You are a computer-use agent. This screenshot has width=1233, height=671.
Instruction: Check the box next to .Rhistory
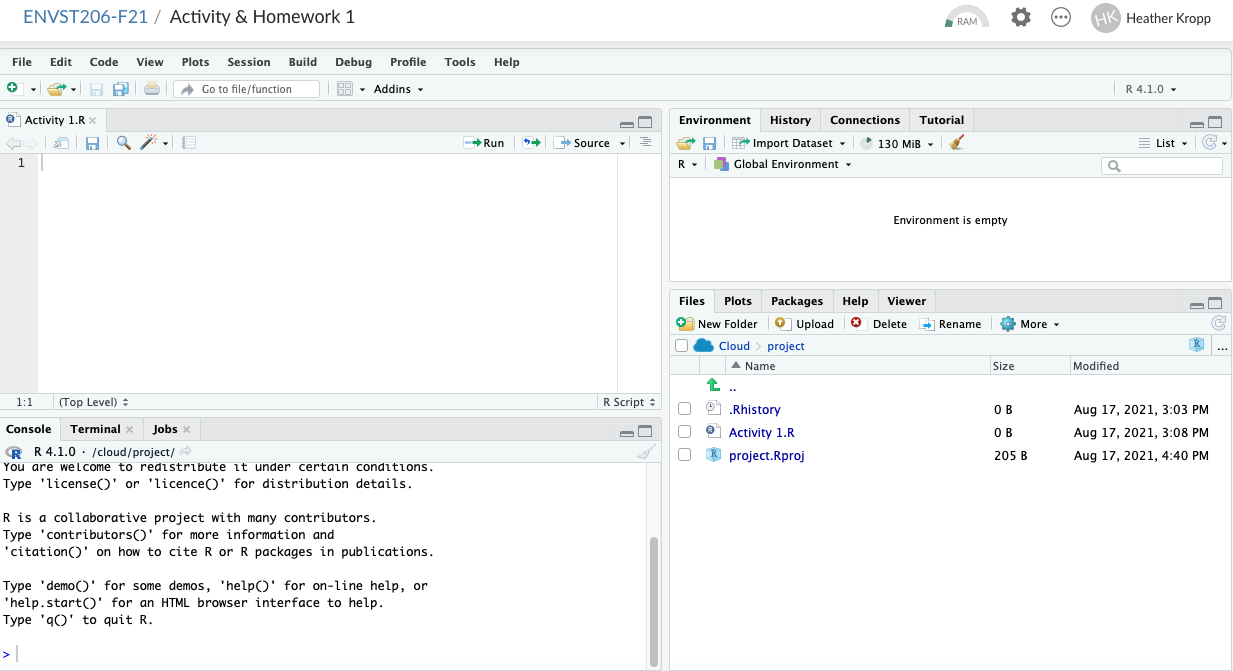coord(684,409)
